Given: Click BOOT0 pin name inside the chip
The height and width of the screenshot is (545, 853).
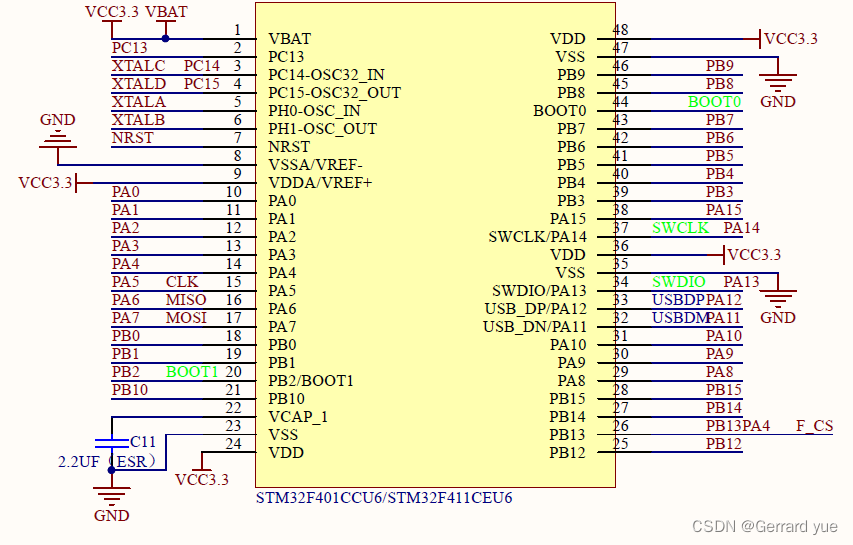Looking at the screenshot, I should tap(560, 111).
